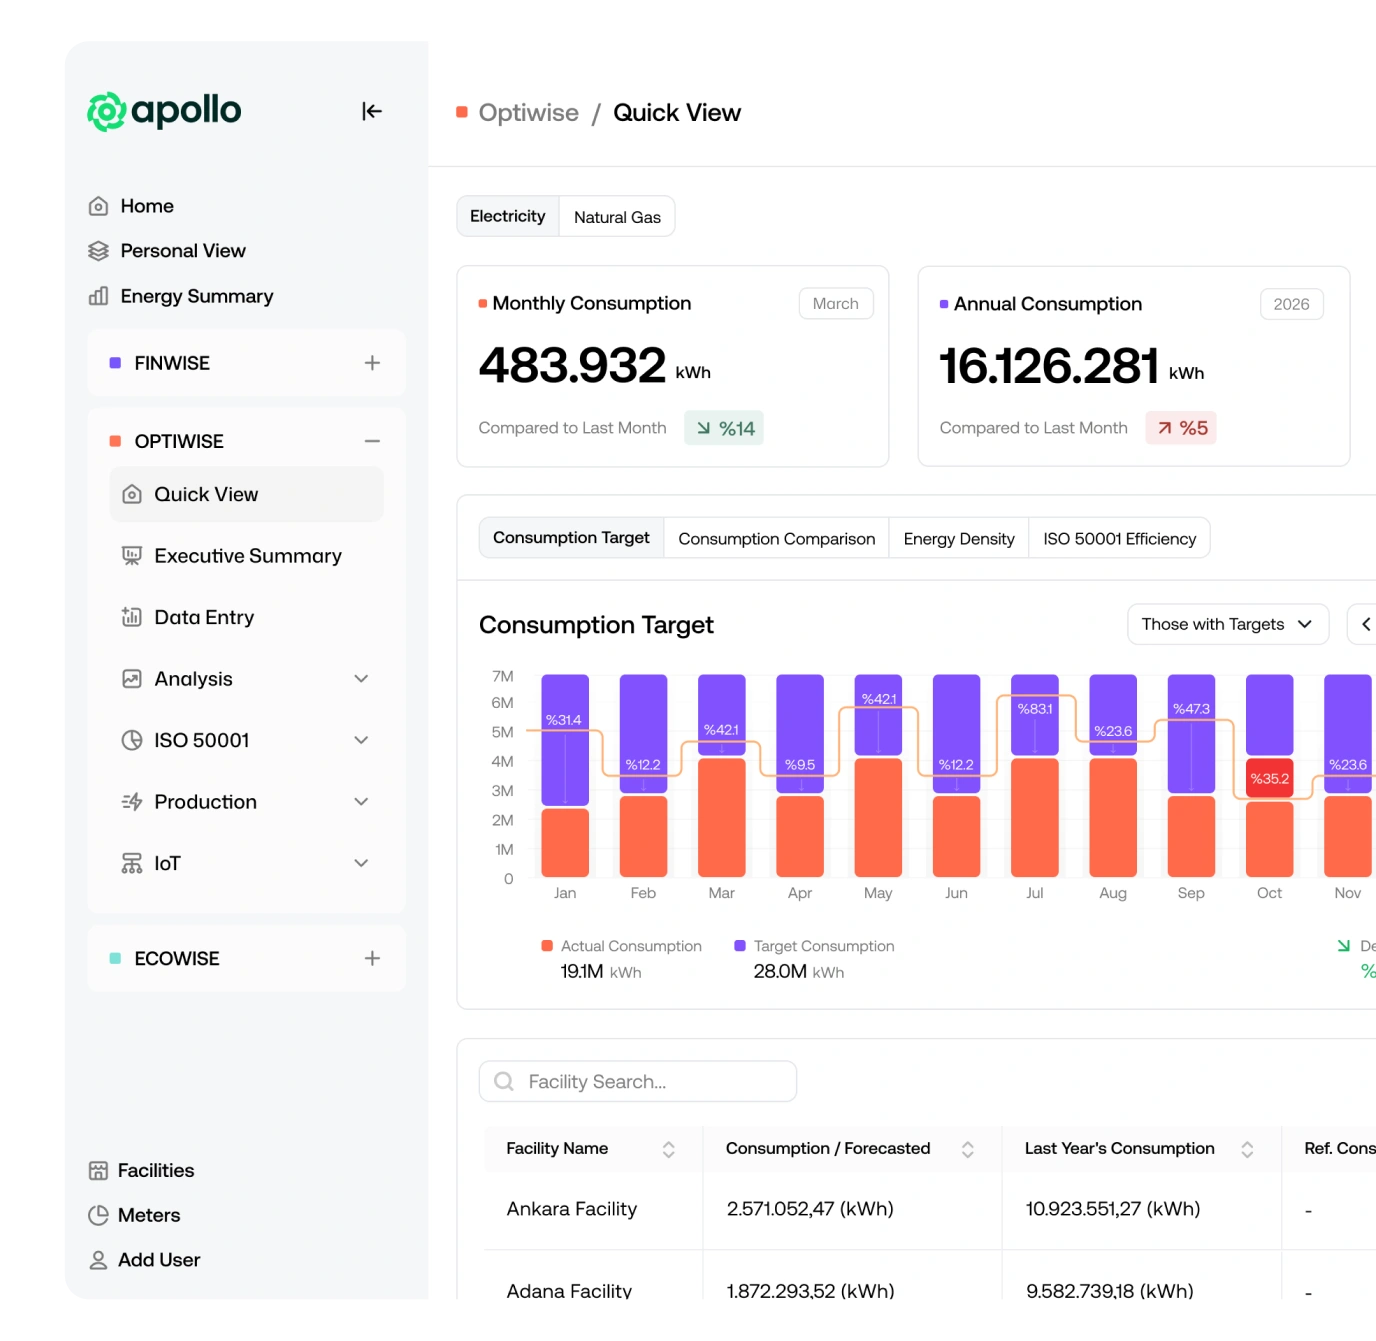Open Those with Targets dropdown
This screenshot has width=1376, height=1341.
(1227, 624)
